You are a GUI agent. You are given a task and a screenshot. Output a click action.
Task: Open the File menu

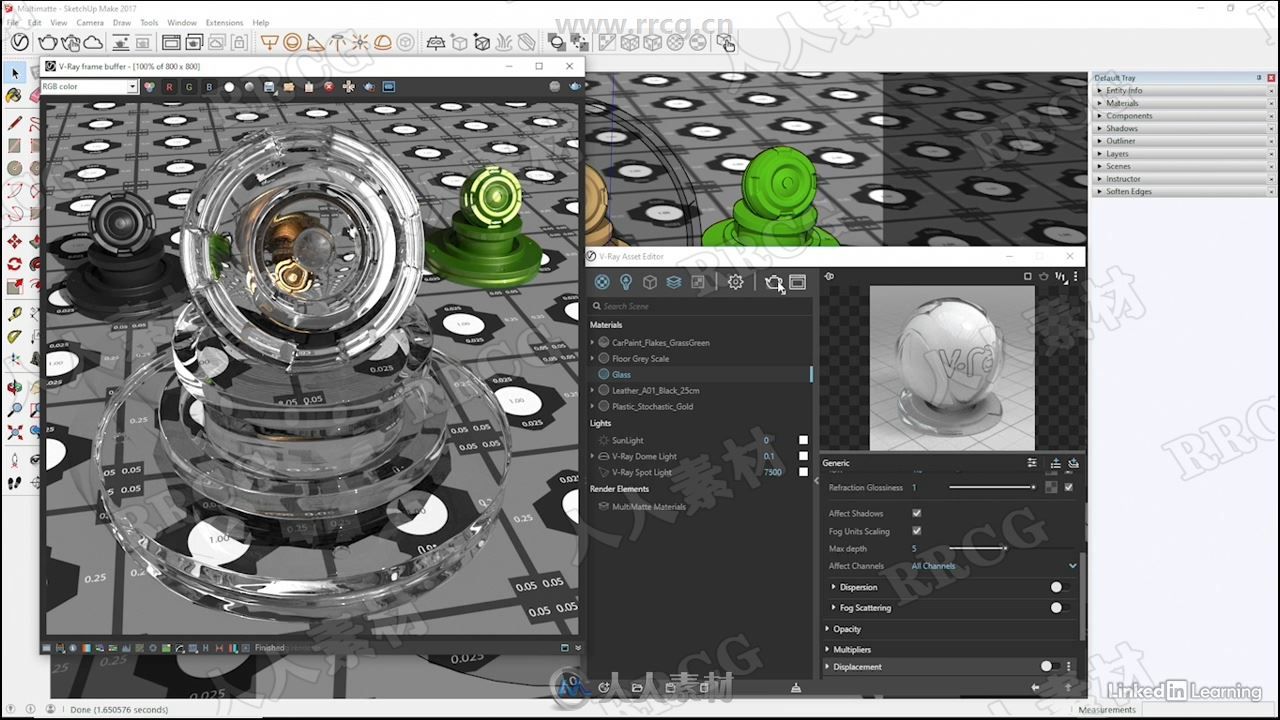(13, 22)
